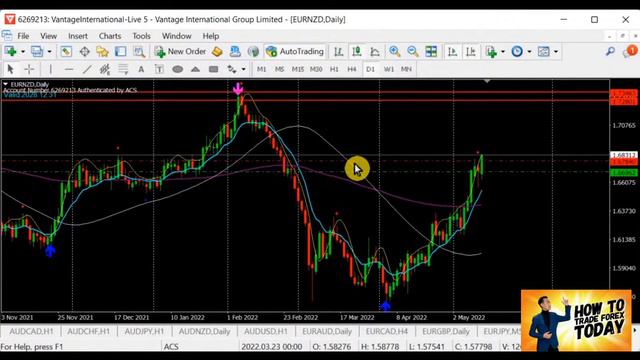Switch timeframe to M15
Screen dimensions: 640x360
pos(298,69)
